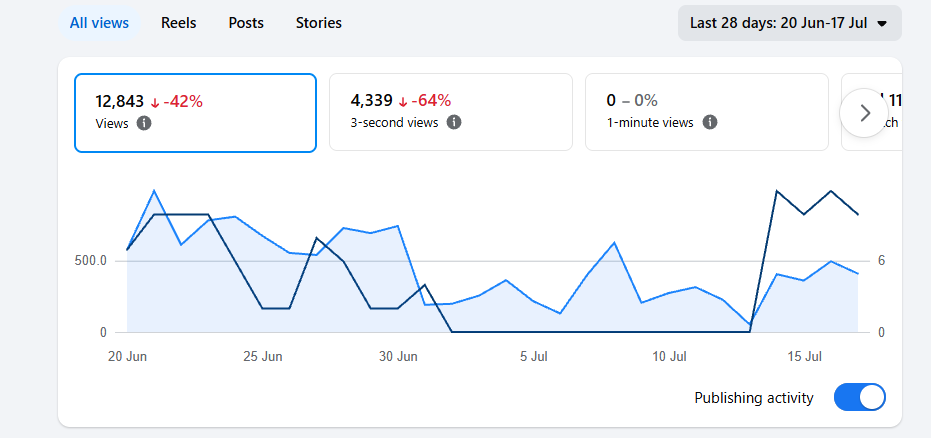Screen dimensions: 931x438
Task: Select the All views tab
Action: 99,23
